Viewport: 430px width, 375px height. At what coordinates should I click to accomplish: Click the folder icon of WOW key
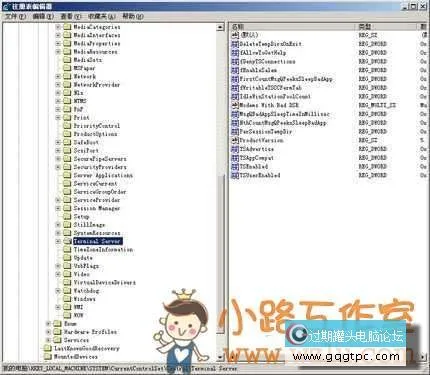pos(68,315)
